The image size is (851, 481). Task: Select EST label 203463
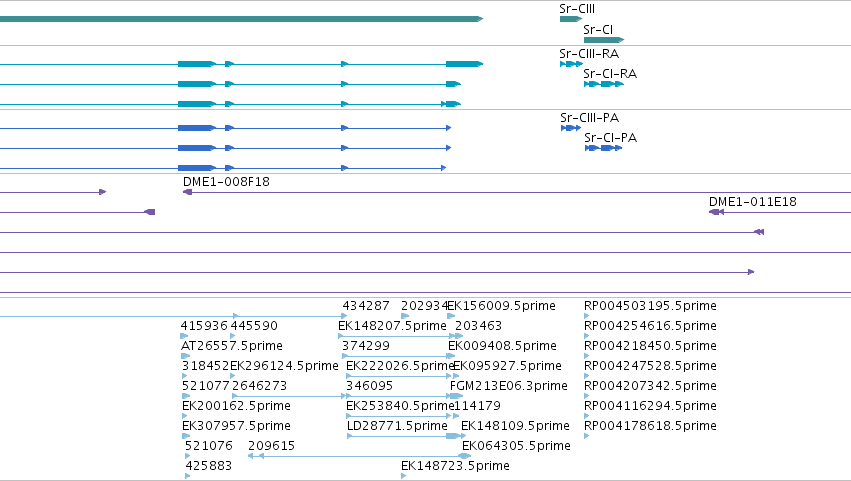(x=478, y=326)
